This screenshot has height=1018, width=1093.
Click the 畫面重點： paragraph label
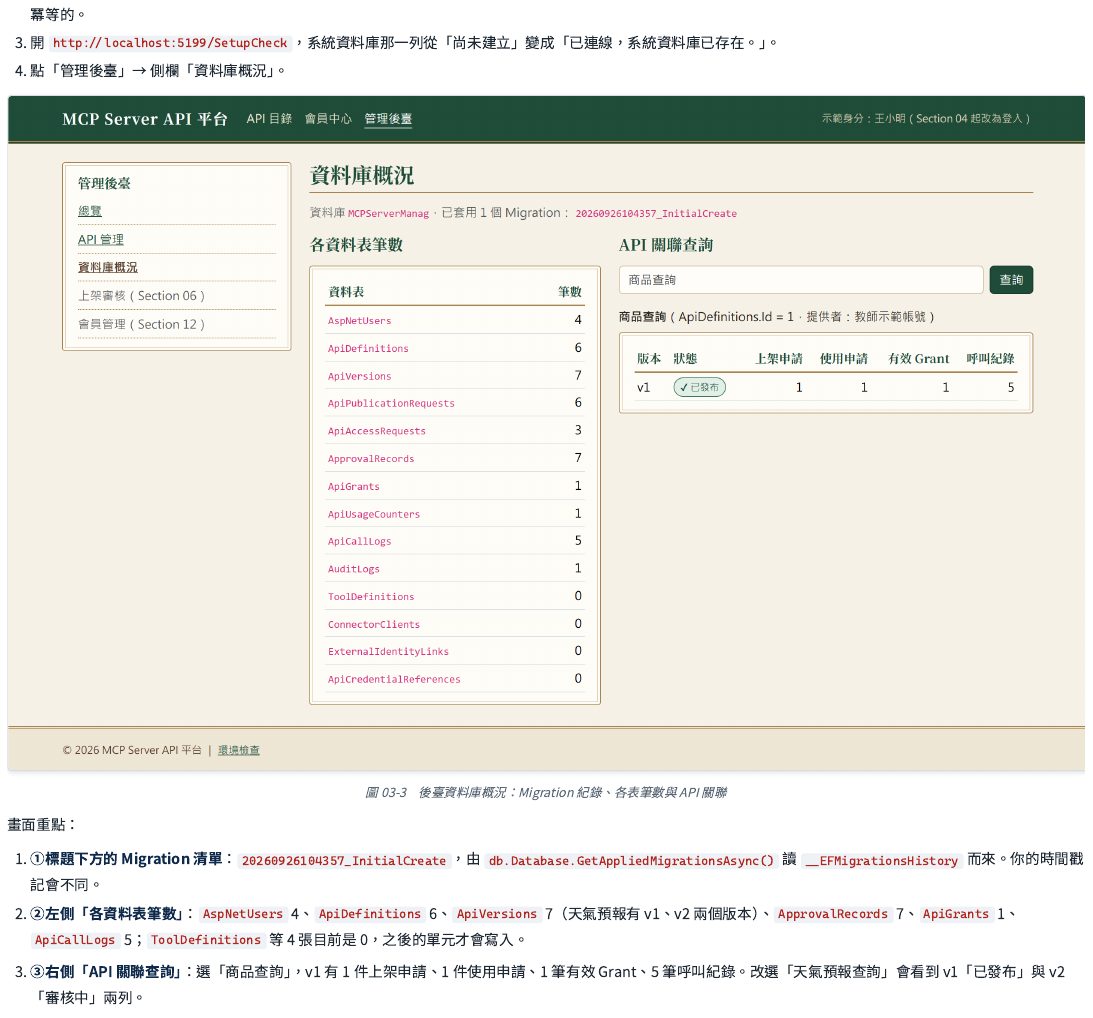tap(42, 825)
